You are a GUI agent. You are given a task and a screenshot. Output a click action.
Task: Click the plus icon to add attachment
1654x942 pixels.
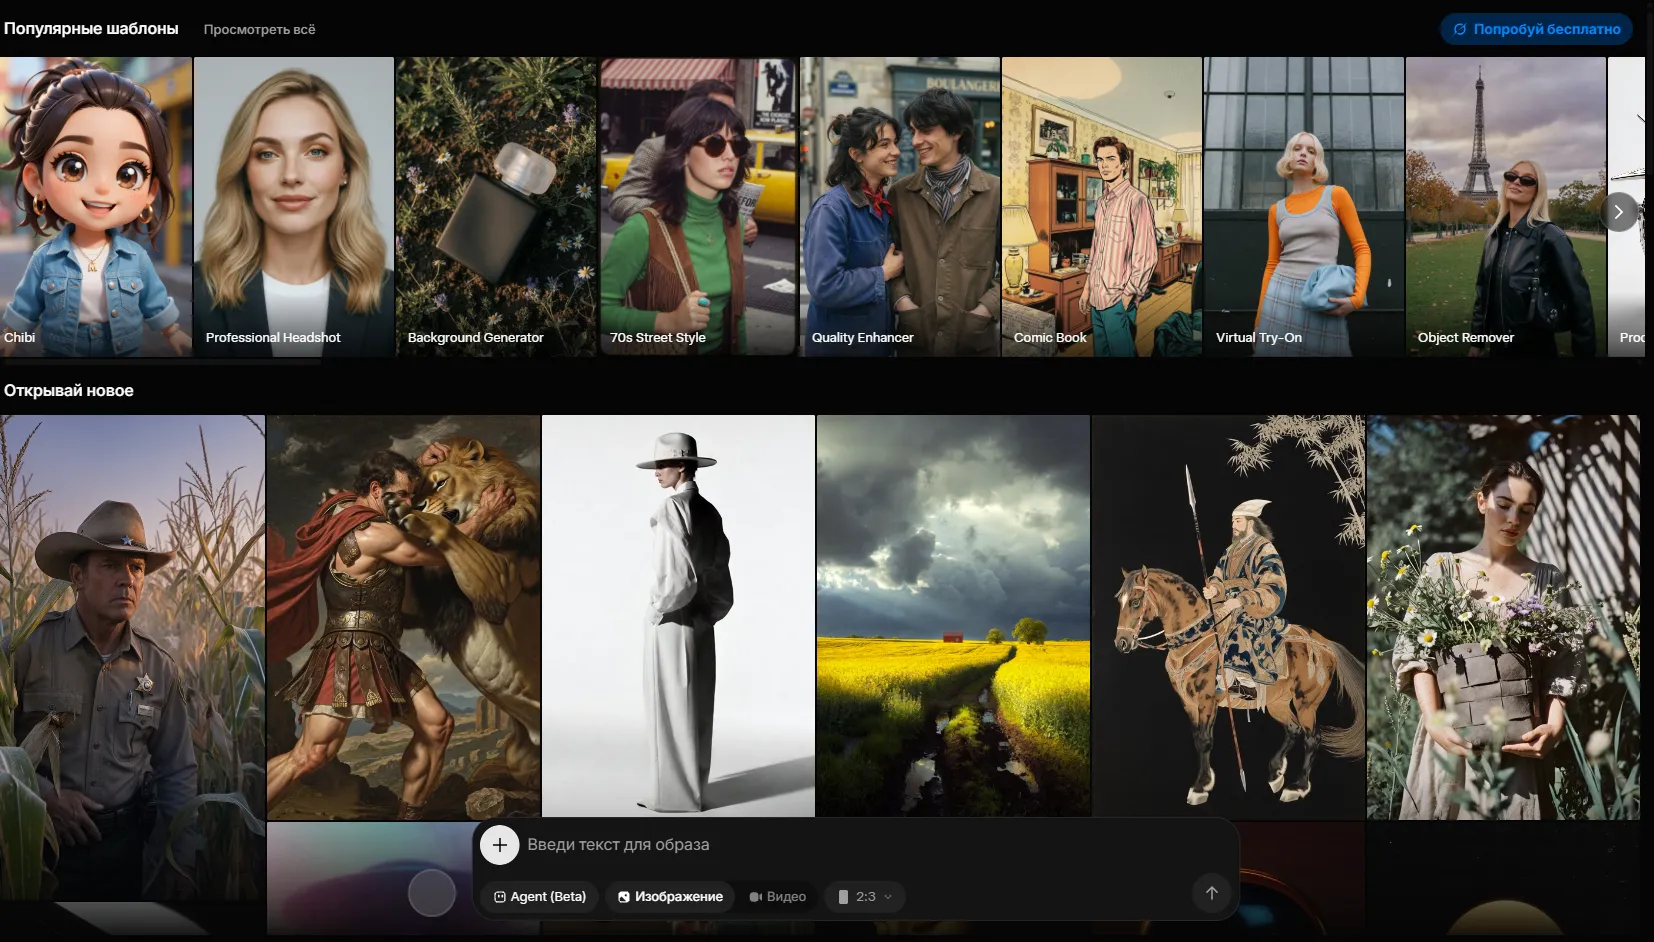pyautogui.click(x=500, y=845)
